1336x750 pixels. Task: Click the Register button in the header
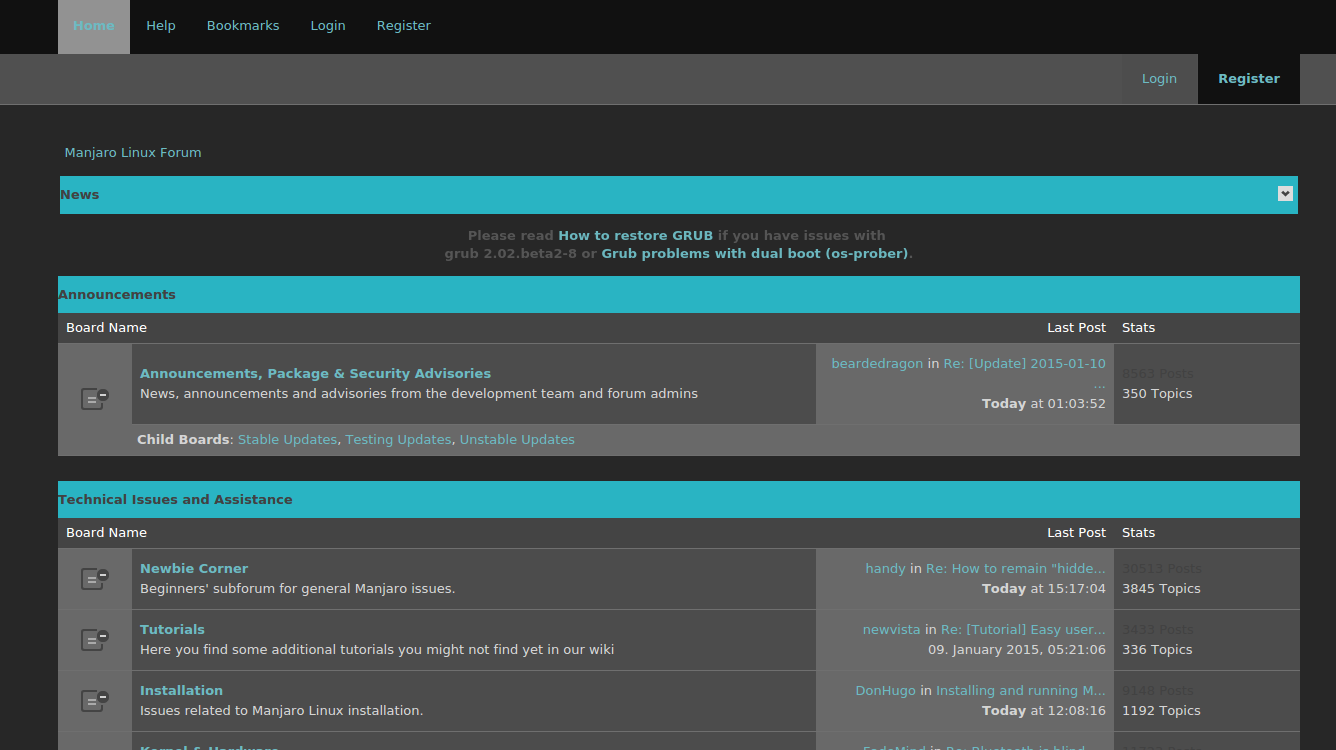pyautogui.click(x=1248, y=78)
